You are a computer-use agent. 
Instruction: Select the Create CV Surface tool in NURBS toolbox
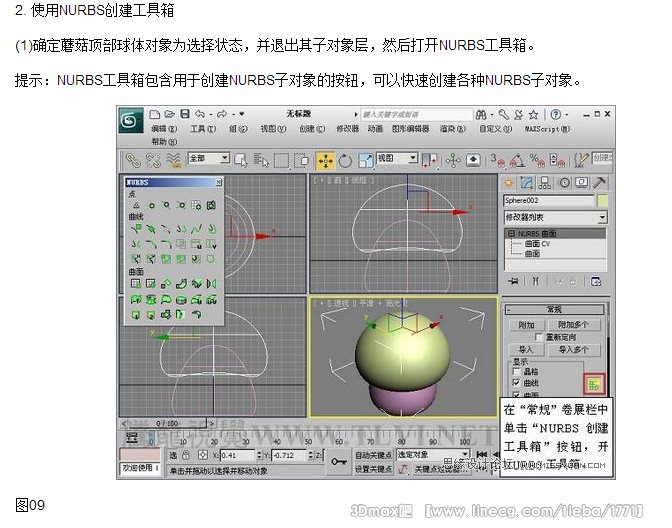pyautogui.click(x=136, y=283)
